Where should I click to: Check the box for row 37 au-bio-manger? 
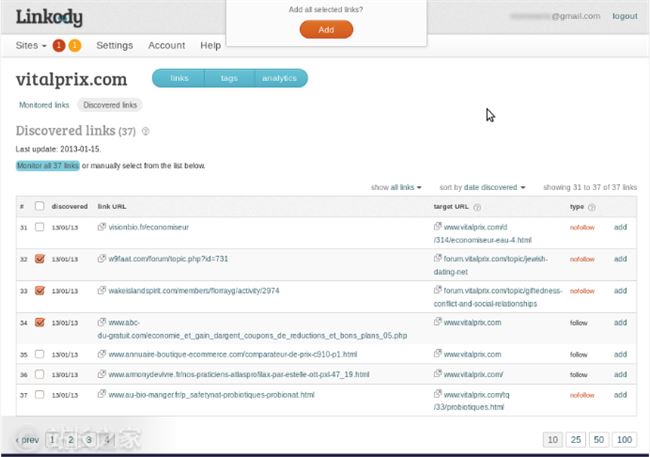pyautogui.click(x=39, y=394)
